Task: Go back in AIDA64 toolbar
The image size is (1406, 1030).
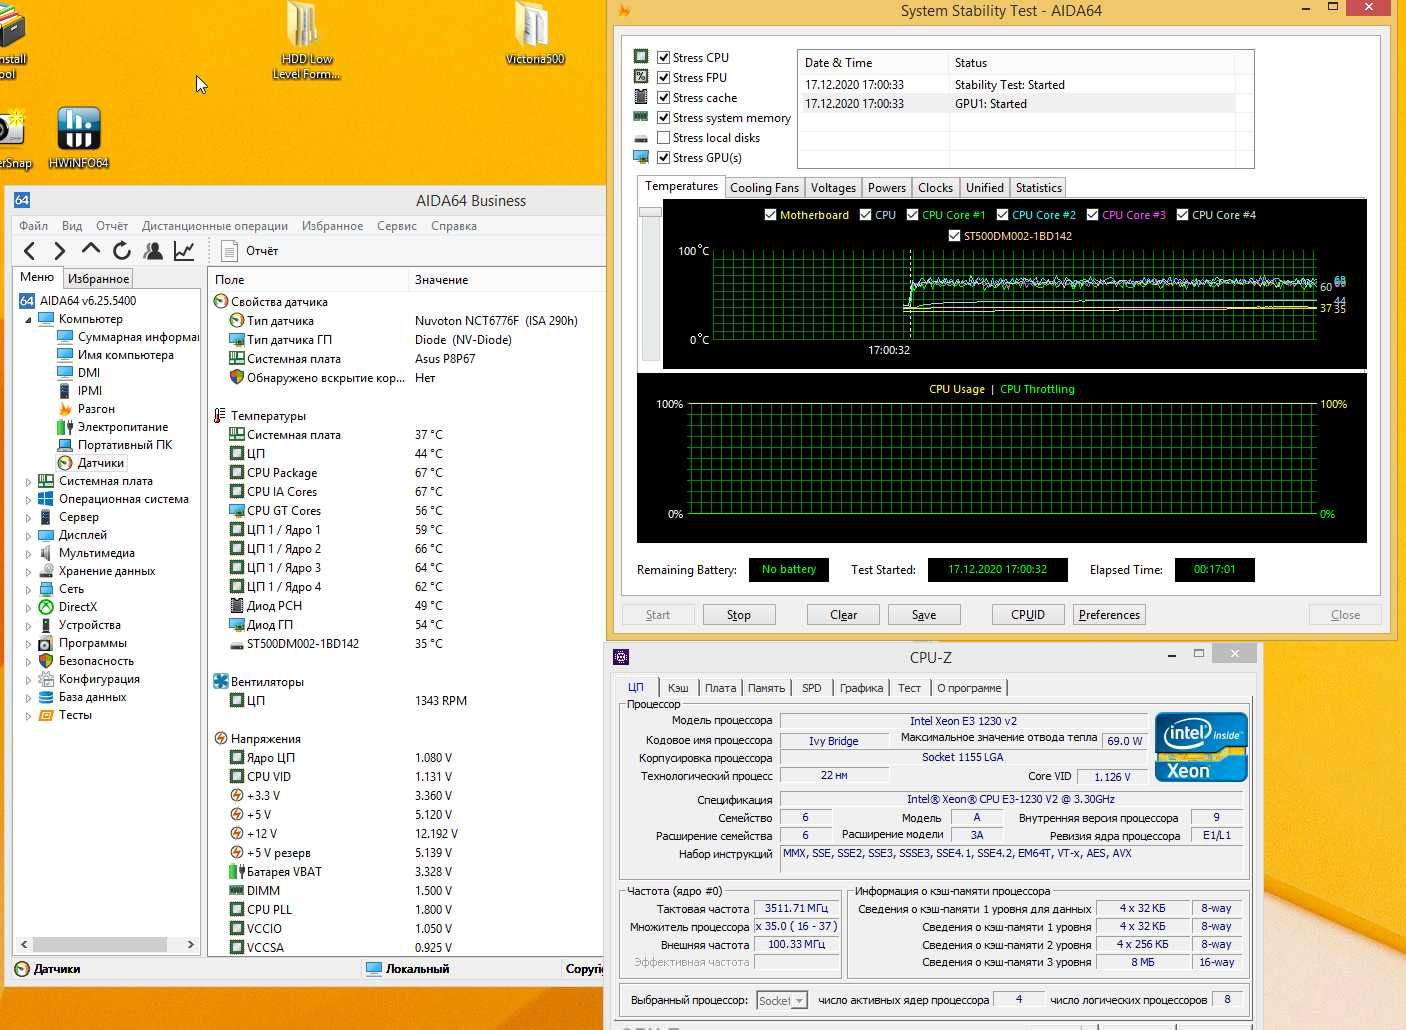Action: 29,251
